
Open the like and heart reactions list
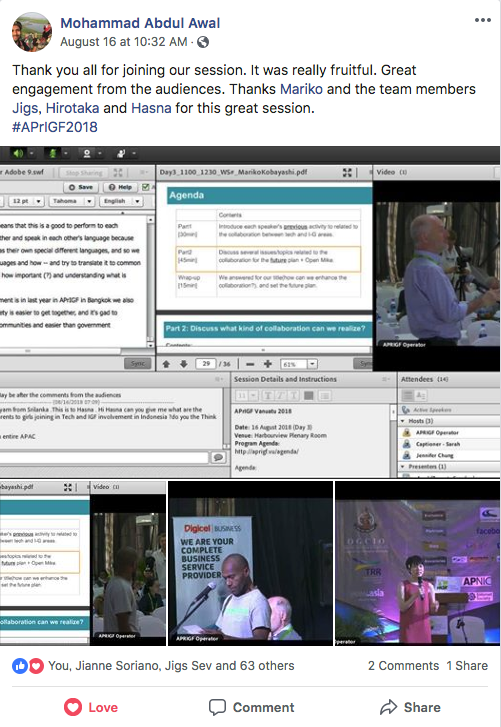28,666
